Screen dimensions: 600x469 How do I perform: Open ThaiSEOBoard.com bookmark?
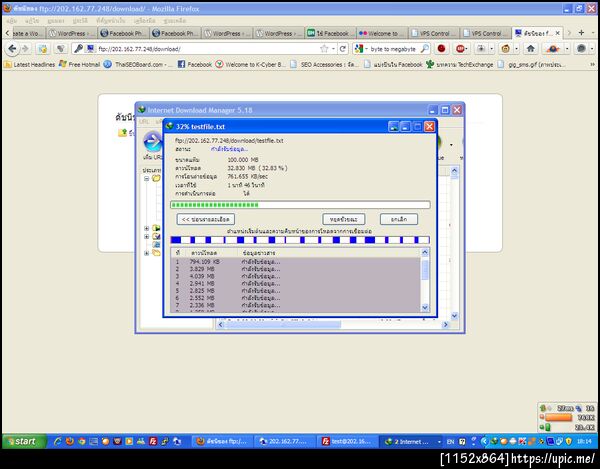138,65
